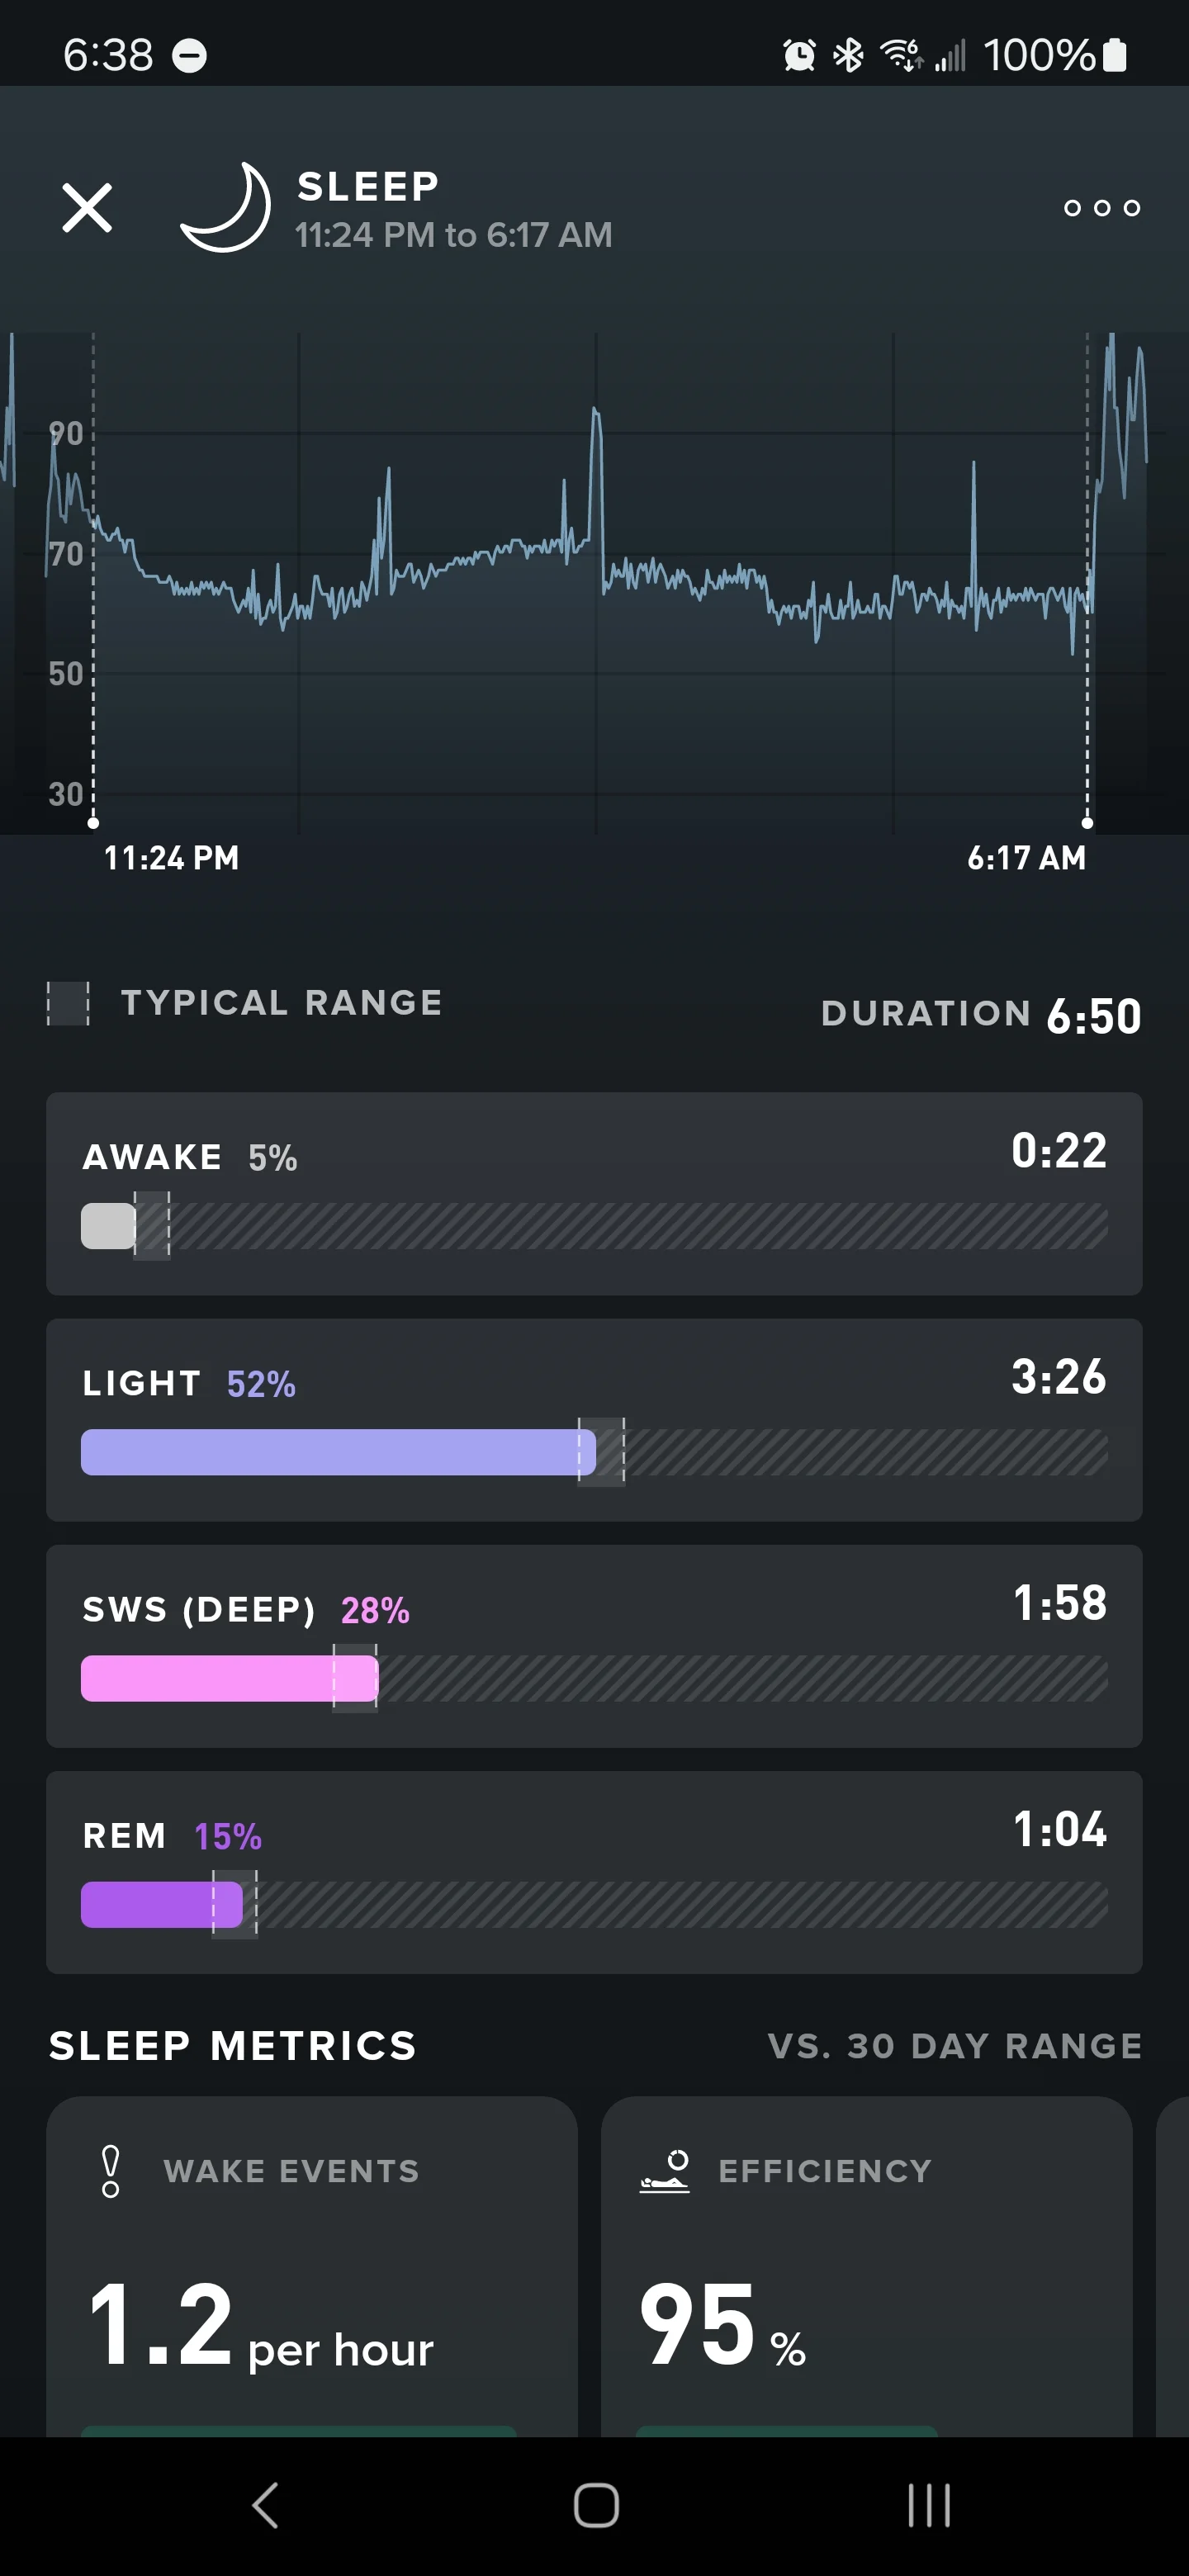Image resolution: width=1189 pixels, height=2576 pixels.
Task: Open the Awake 5% stage card
Action: coord(594,1194)
